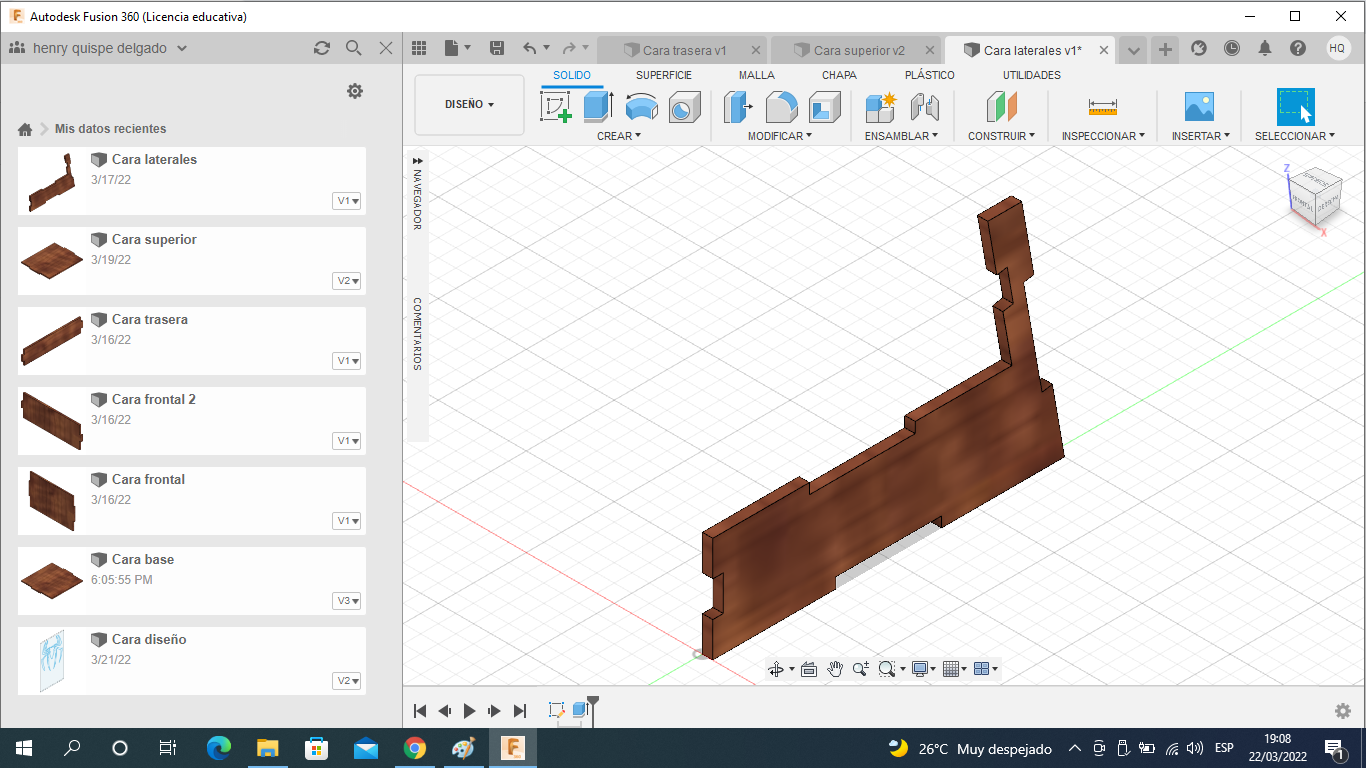Activate the Select tool icon
The height and width of the screenshot is (768, 1366).
coord(1295,107)
